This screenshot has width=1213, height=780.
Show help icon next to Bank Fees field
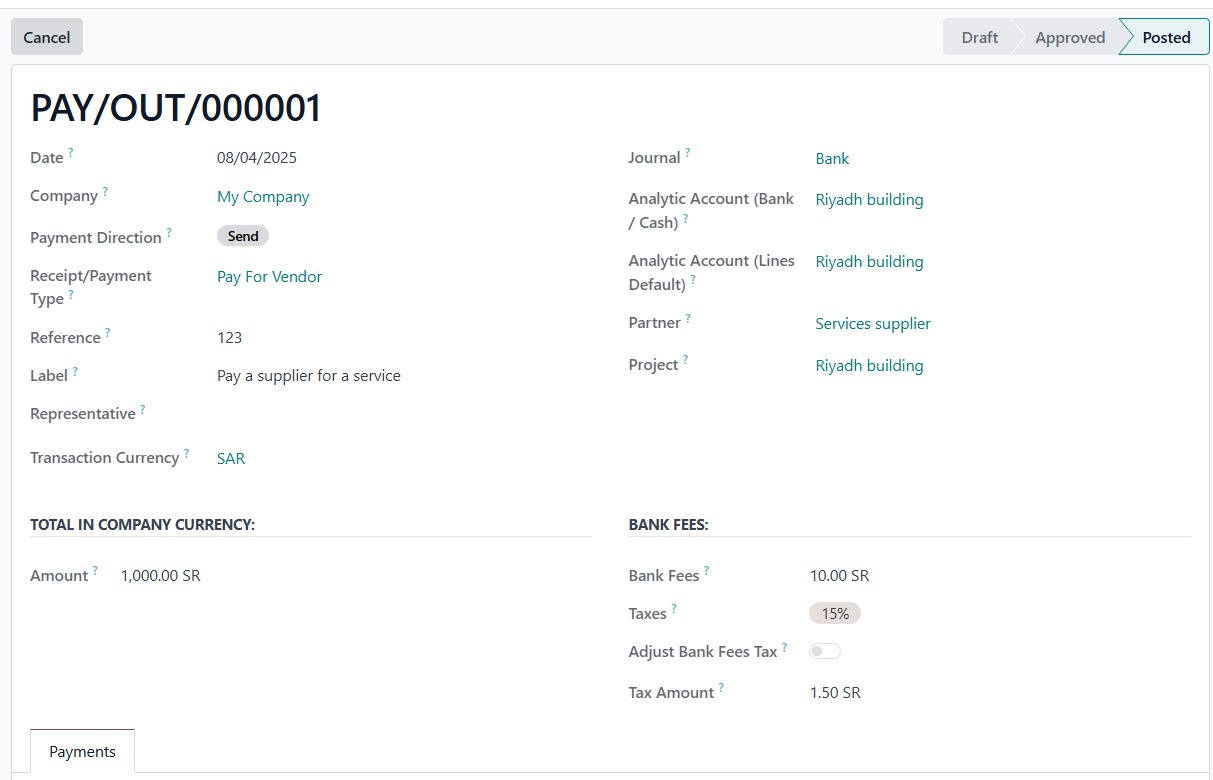707,570
